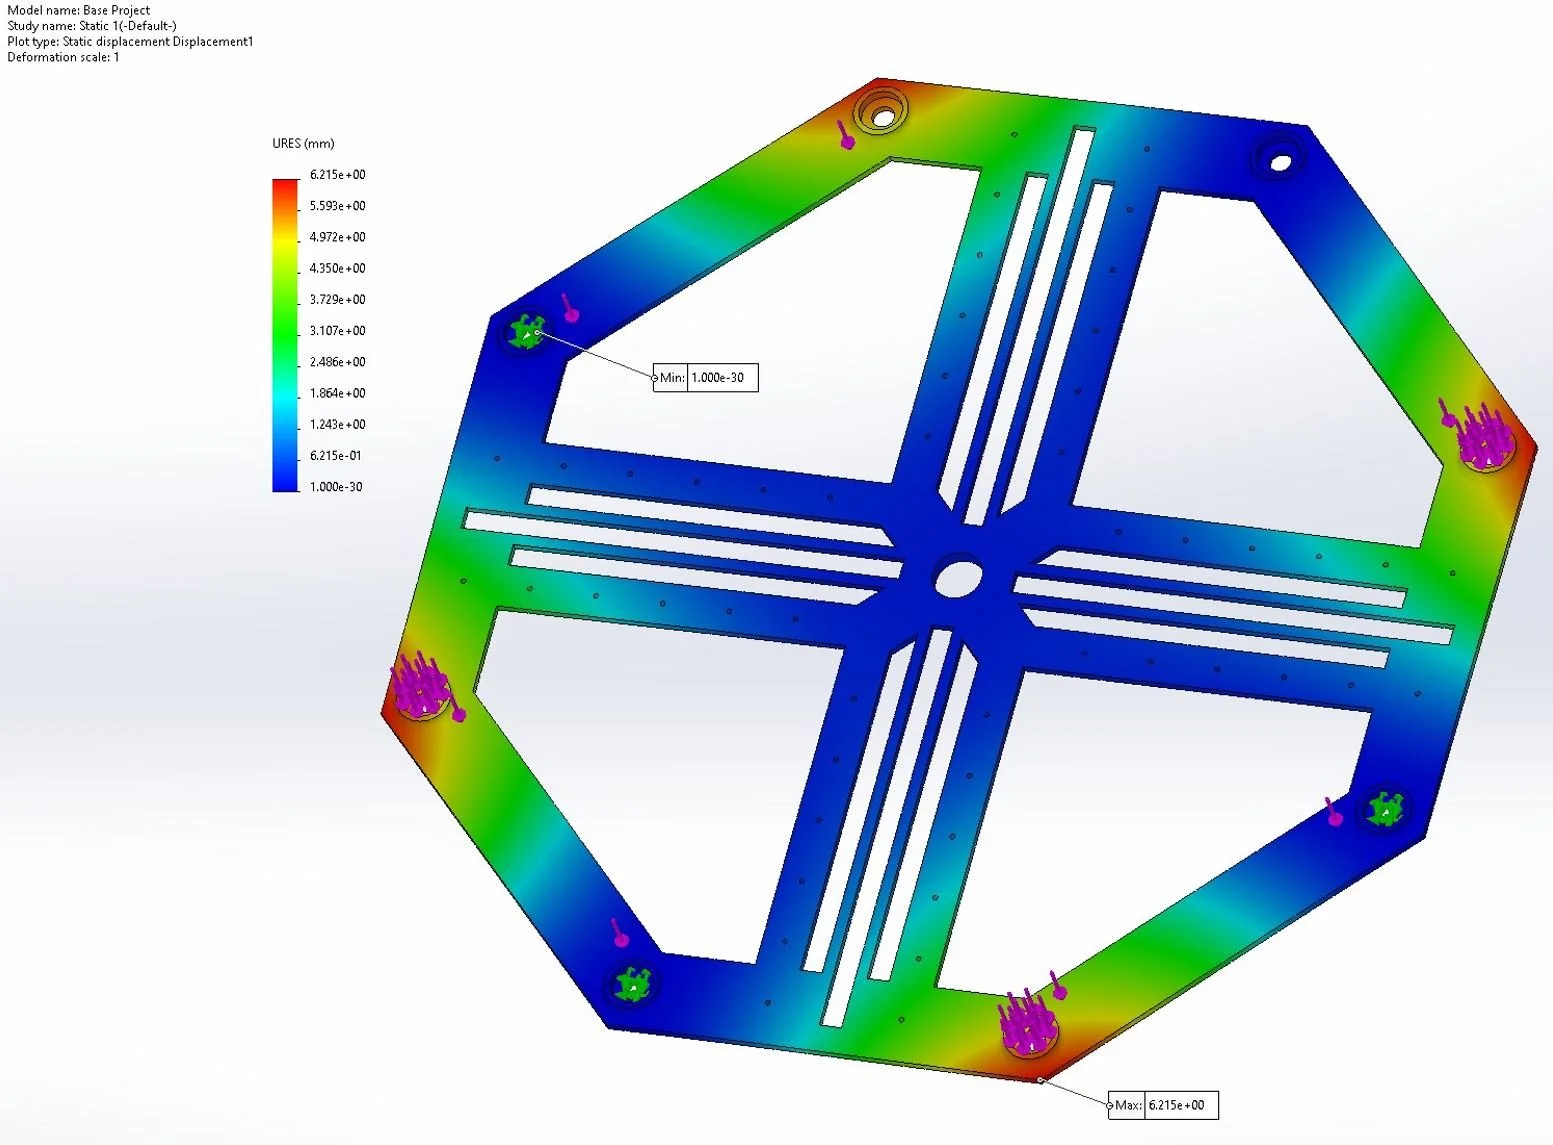1553x1145 pixels.
Task: Select legend value 1.864e+00
Action: [x=337, y=393]
